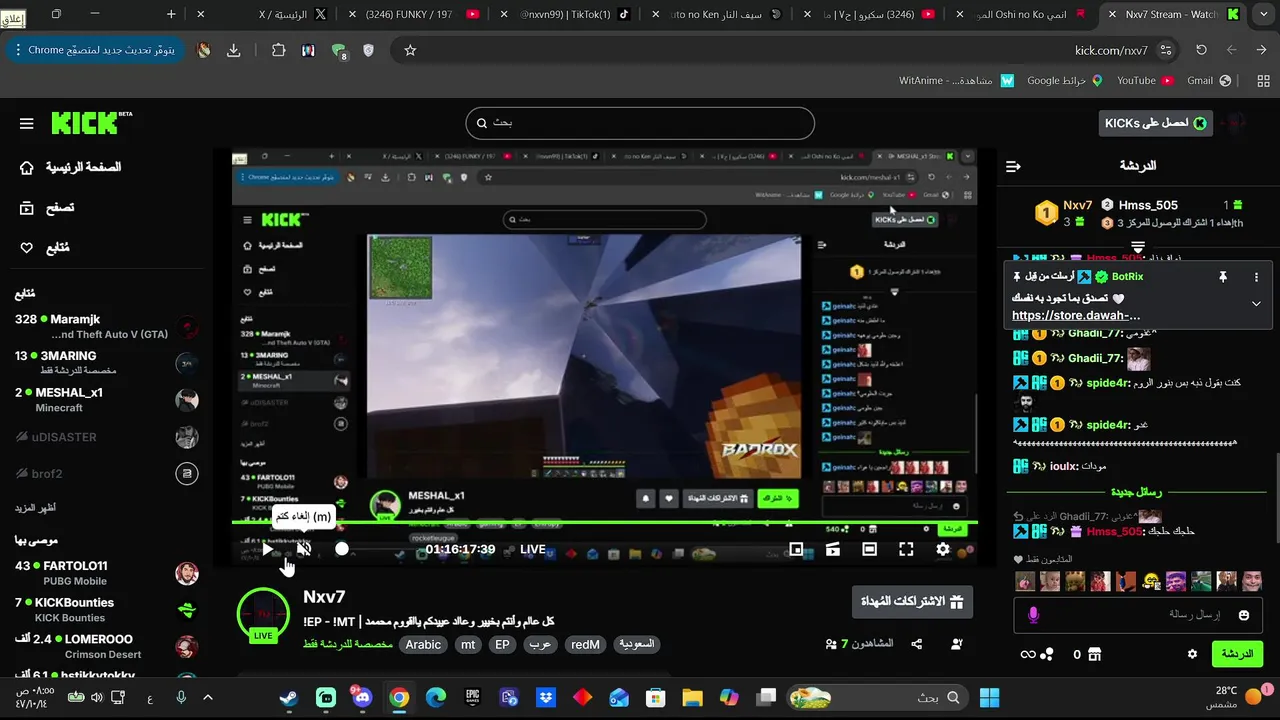The width and height of the screenshot is (1280, 720).
Task: Open the YouTube bookmark
Action: coord(1144,80)
